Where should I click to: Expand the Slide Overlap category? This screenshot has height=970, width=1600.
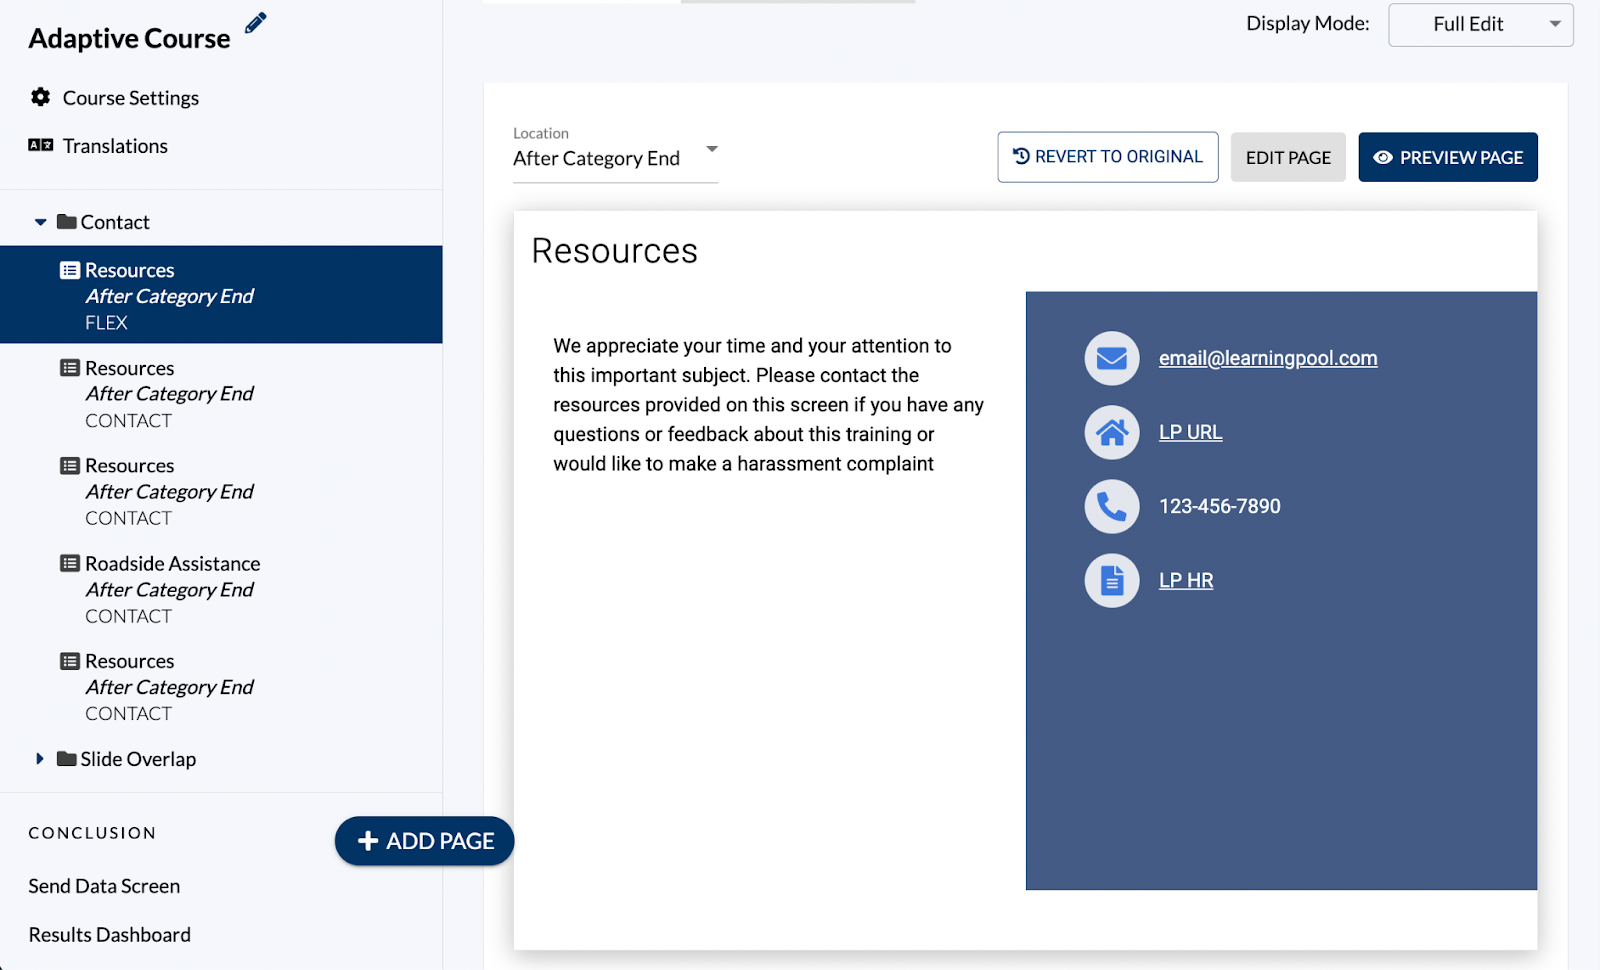click(40, 759)
